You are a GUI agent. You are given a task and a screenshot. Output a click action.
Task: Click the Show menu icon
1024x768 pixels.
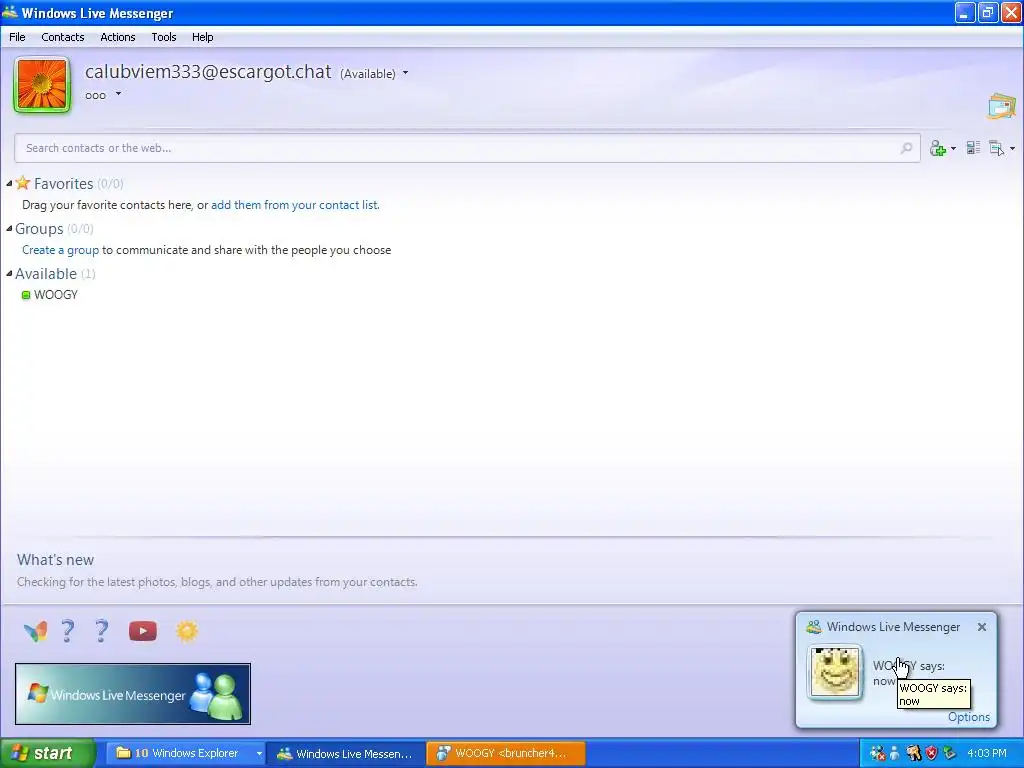[x=997, y=148]
